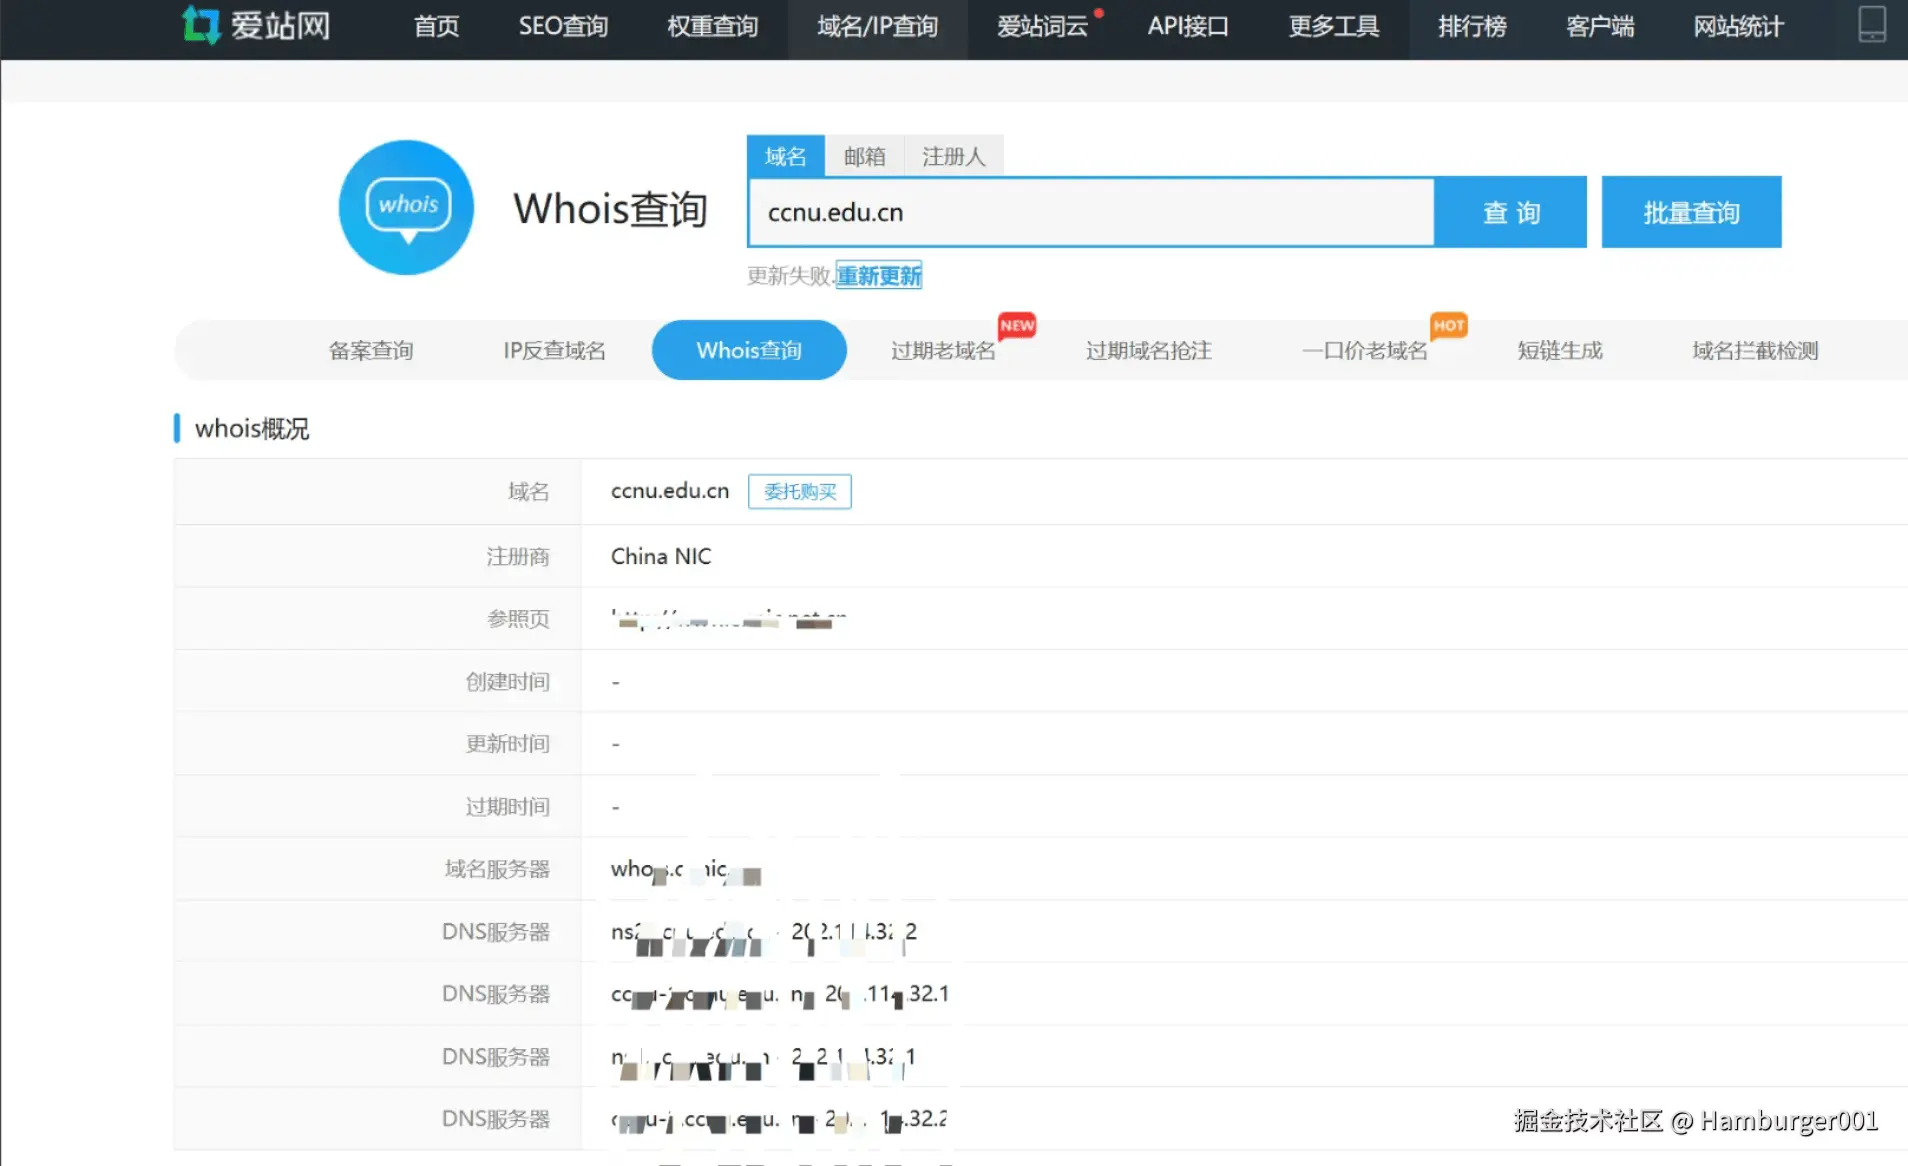
Task: Switch to the 邮箱 search tab
Action: 864,156
